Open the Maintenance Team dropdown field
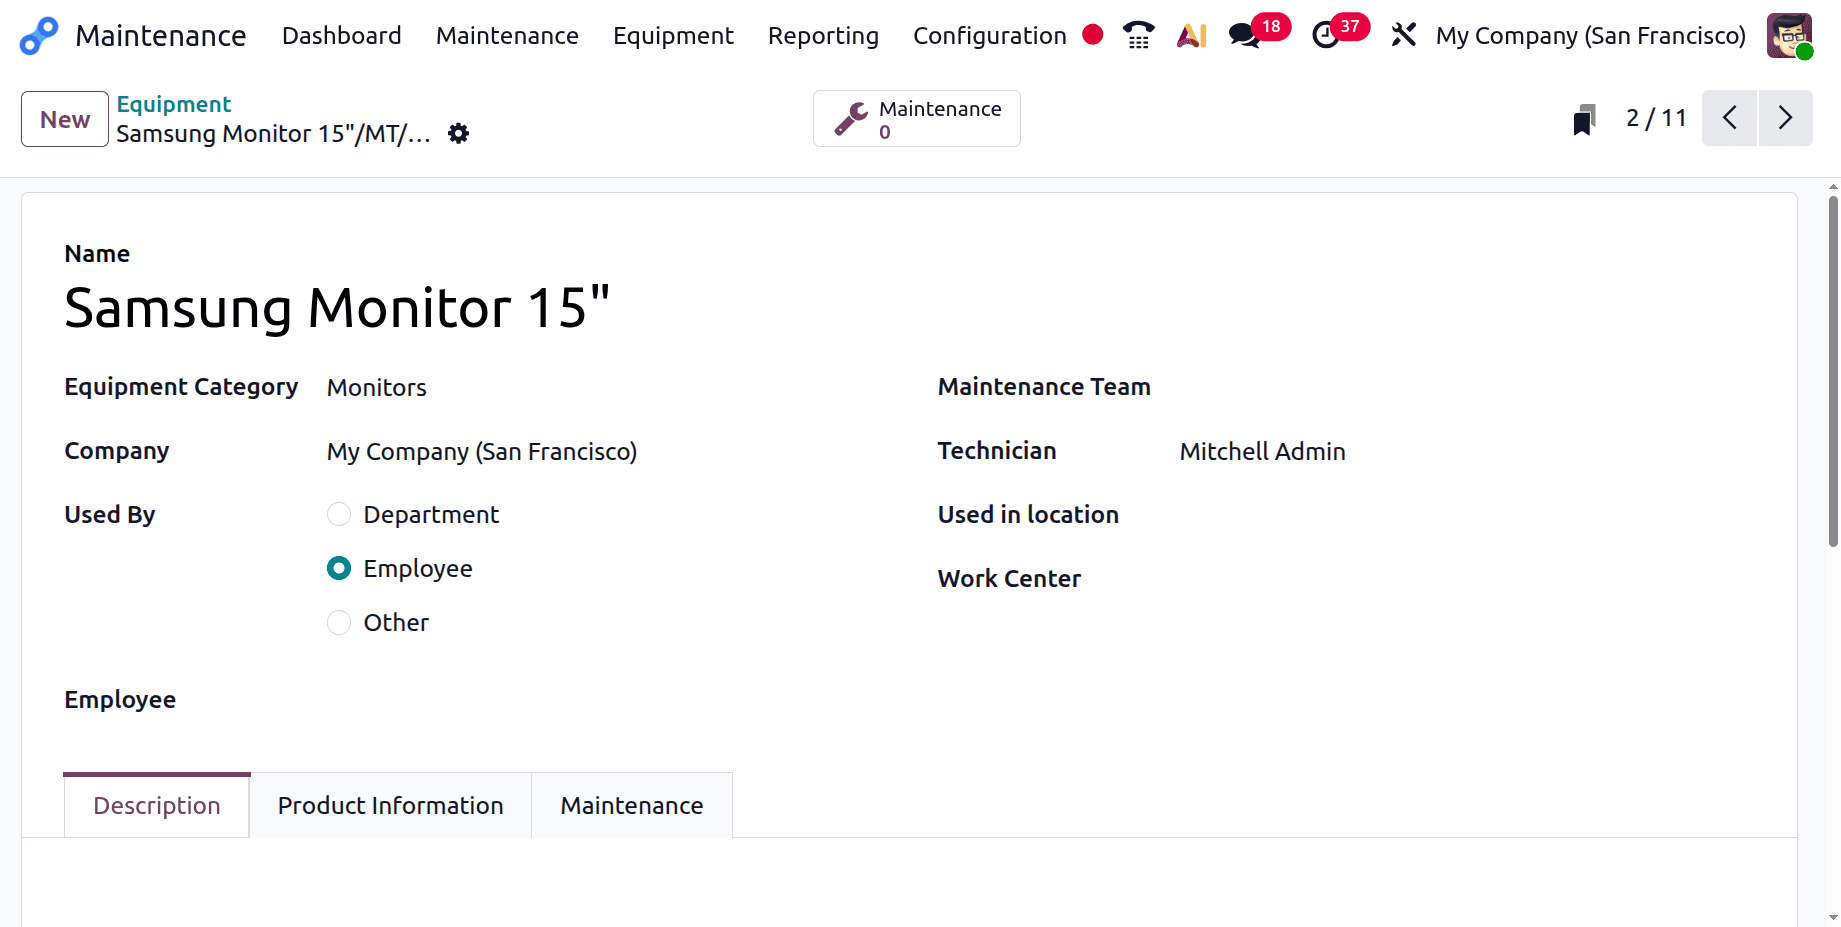This screenshot has width=1841, height=927. 1466,388
